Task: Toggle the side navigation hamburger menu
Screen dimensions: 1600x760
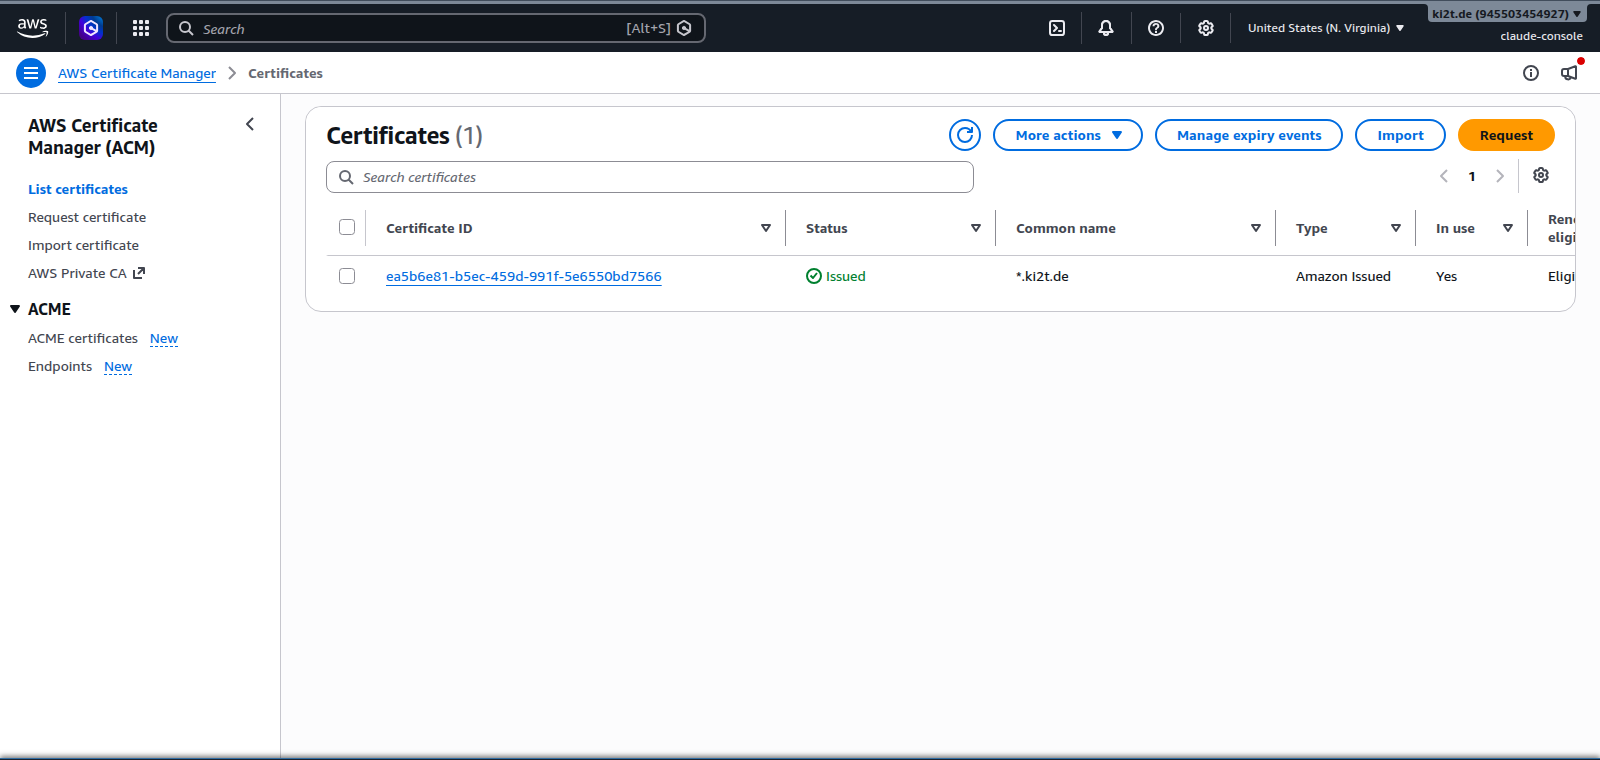Action: point(31,73)
